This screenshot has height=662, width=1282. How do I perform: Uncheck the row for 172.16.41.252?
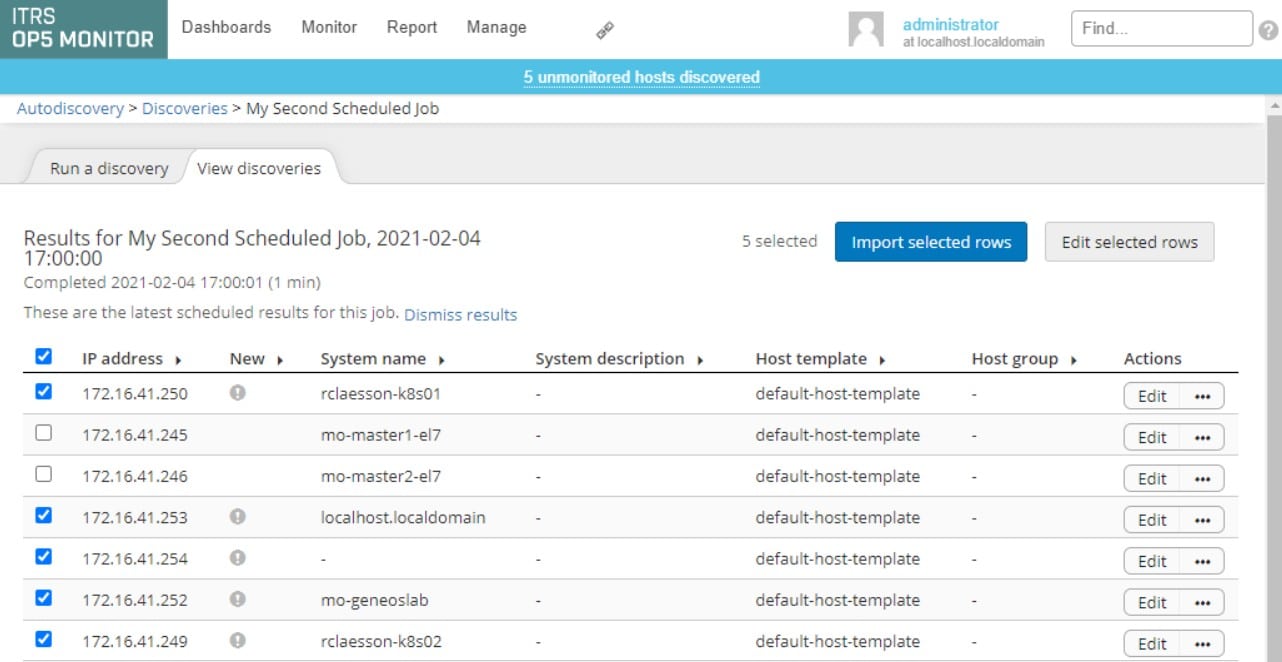coord(43,597)
